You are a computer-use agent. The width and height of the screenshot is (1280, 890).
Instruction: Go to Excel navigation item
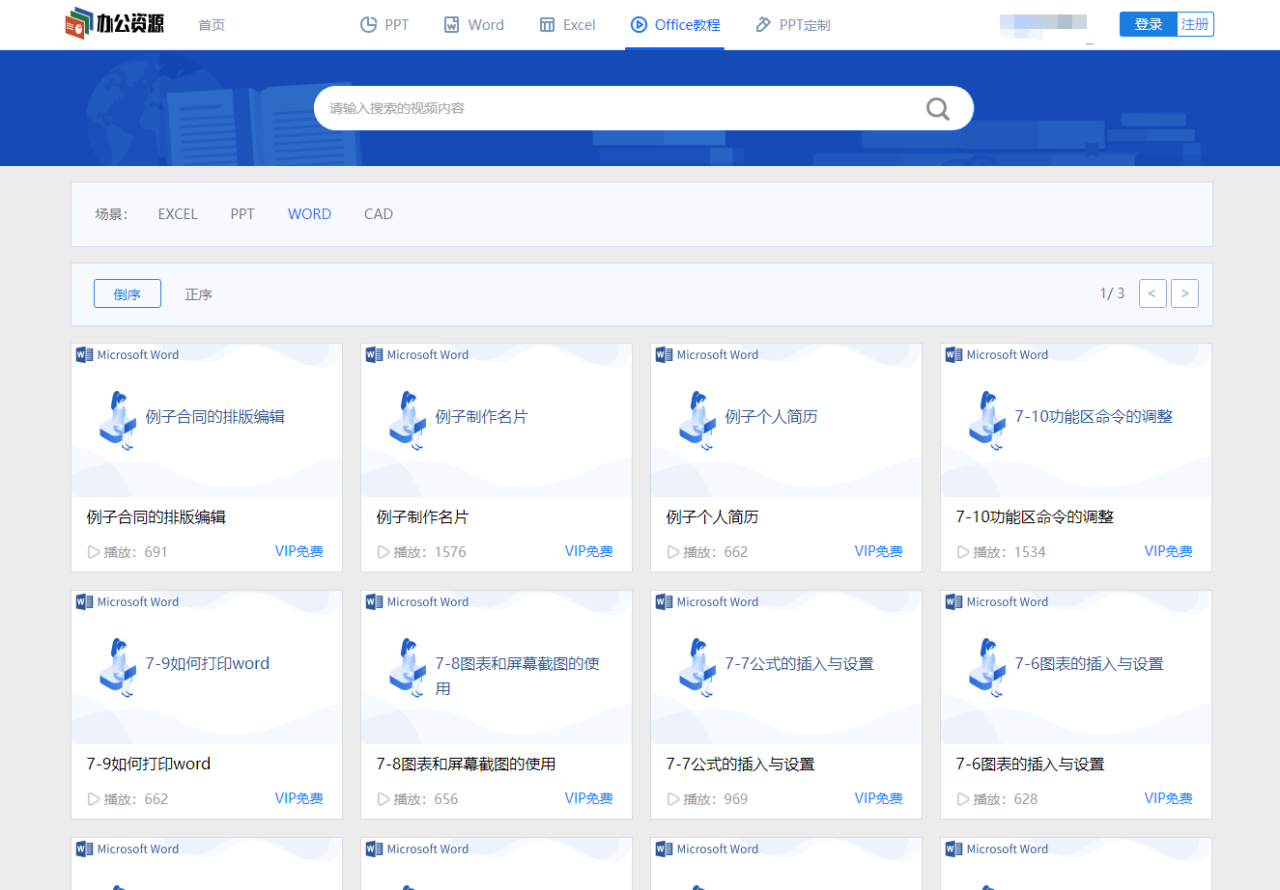(567, 25)
